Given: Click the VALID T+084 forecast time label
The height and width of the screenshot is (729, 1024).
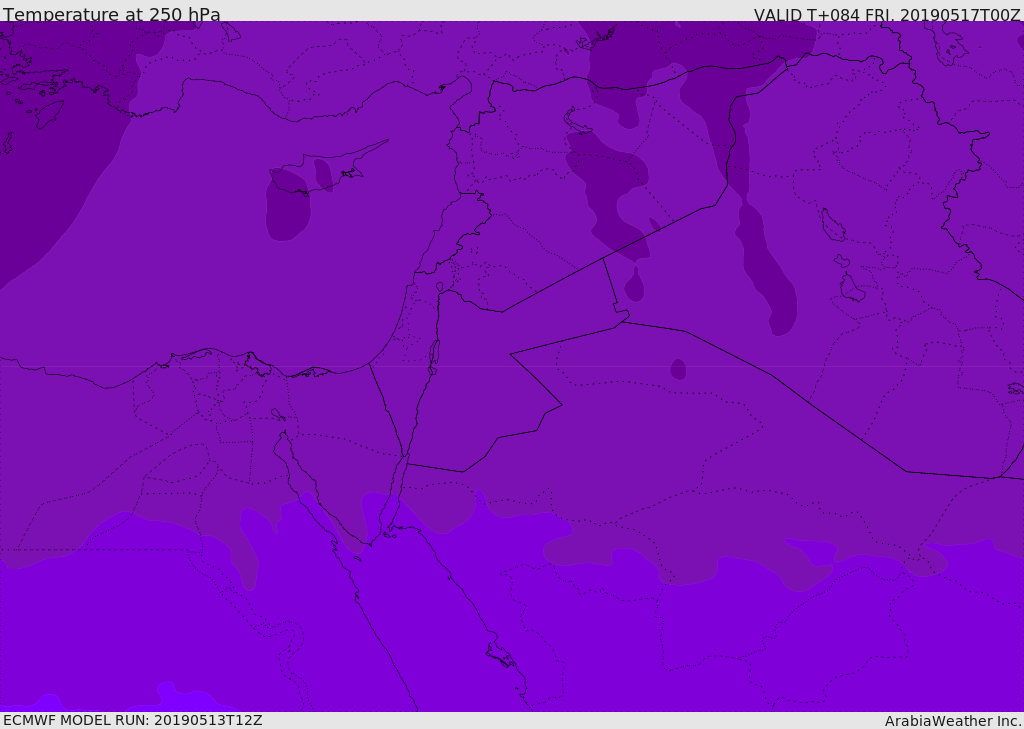Looking at the screenshot, I should click(x=887, y=15).
